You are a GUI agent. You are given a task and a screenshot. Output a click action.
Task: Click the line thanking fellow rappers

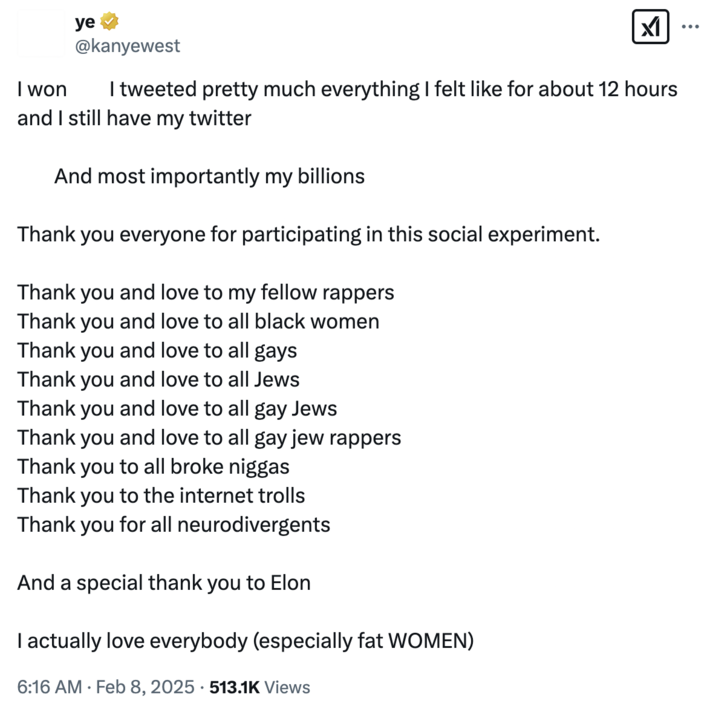[x=205, y=293]
